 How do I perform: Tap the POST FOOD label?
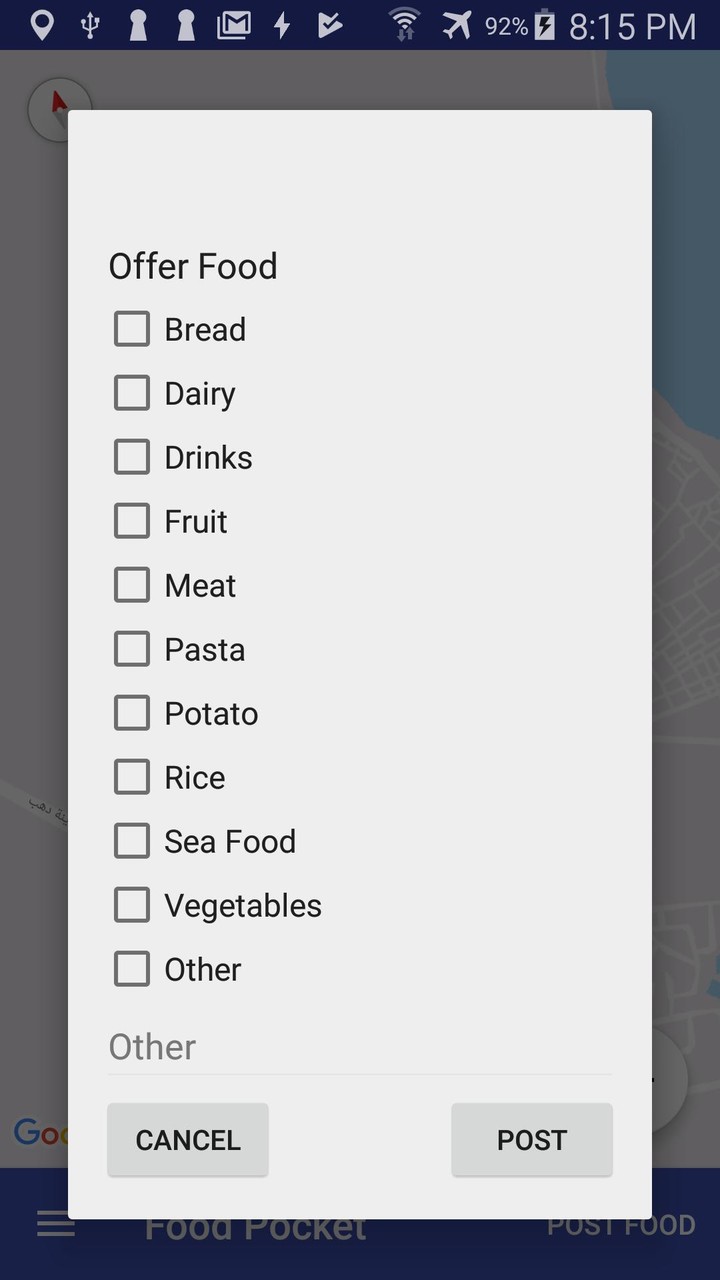[x=619, y=1223]
